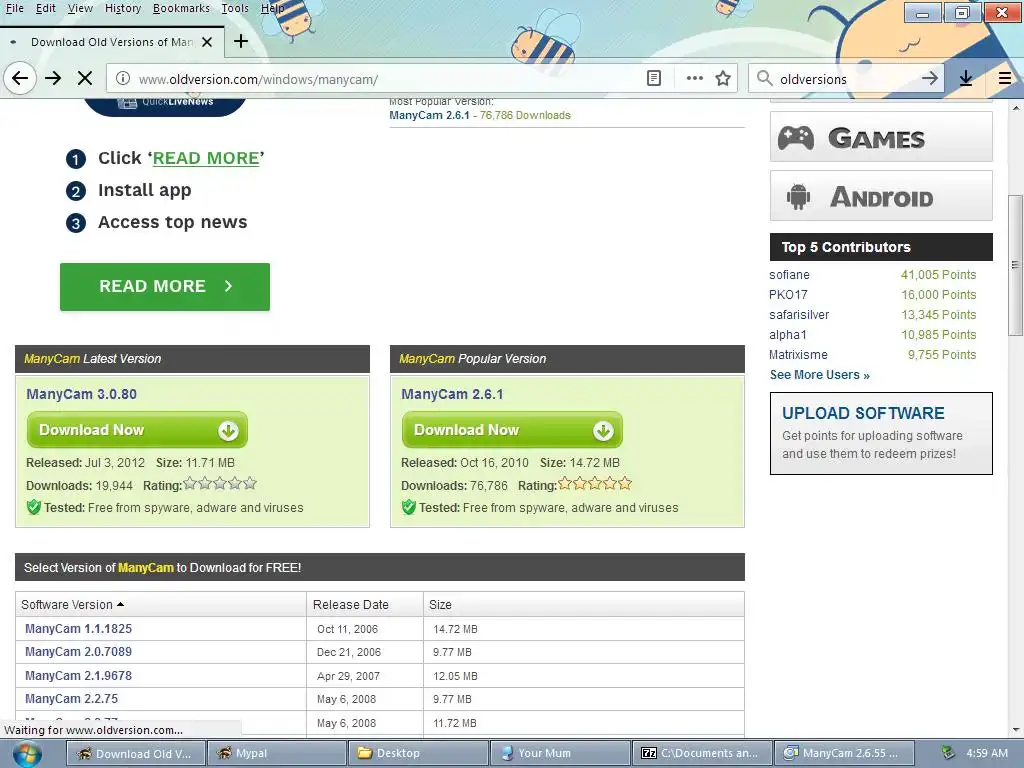Toggle reader view icon
1024x768 pixels.
click(654, 78)
